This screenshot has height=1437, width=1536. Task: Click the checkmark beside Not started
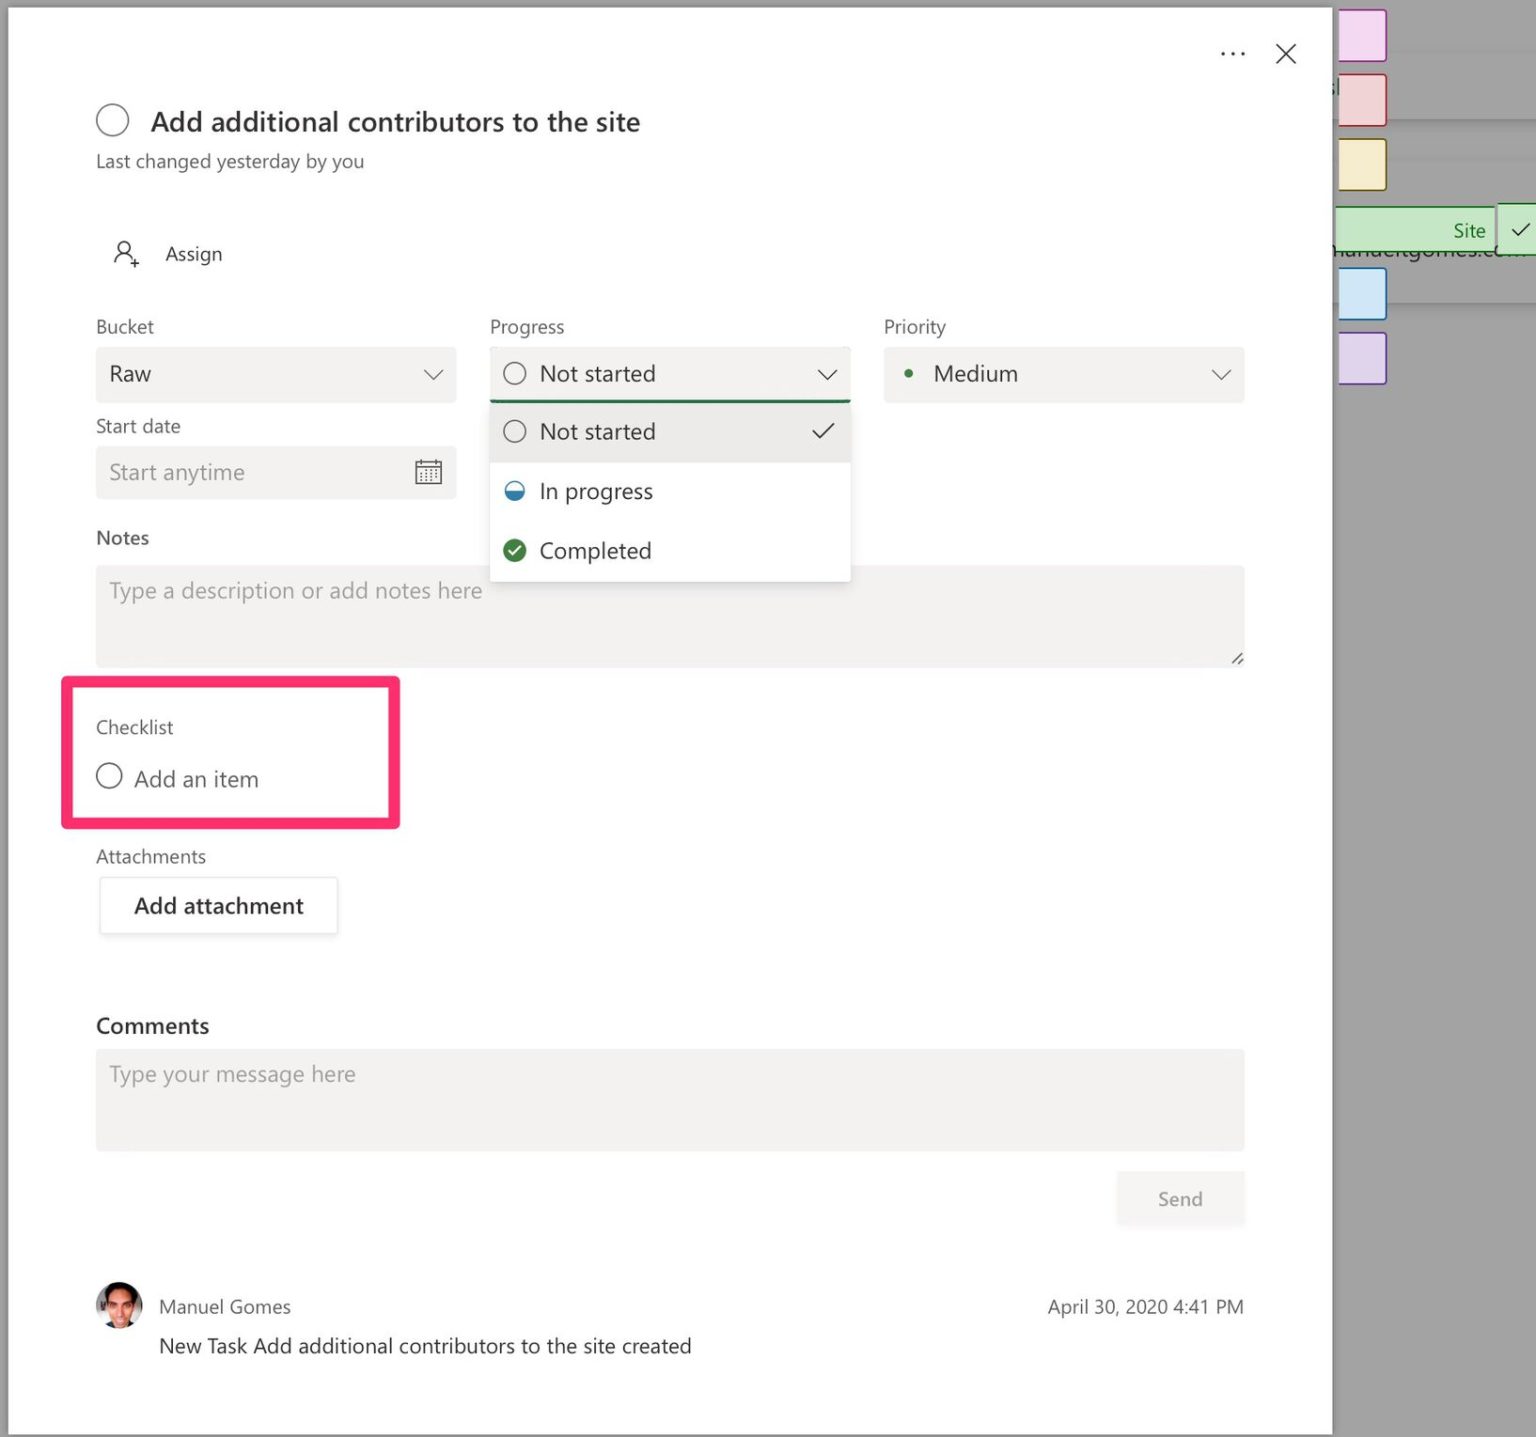[822, 431]
